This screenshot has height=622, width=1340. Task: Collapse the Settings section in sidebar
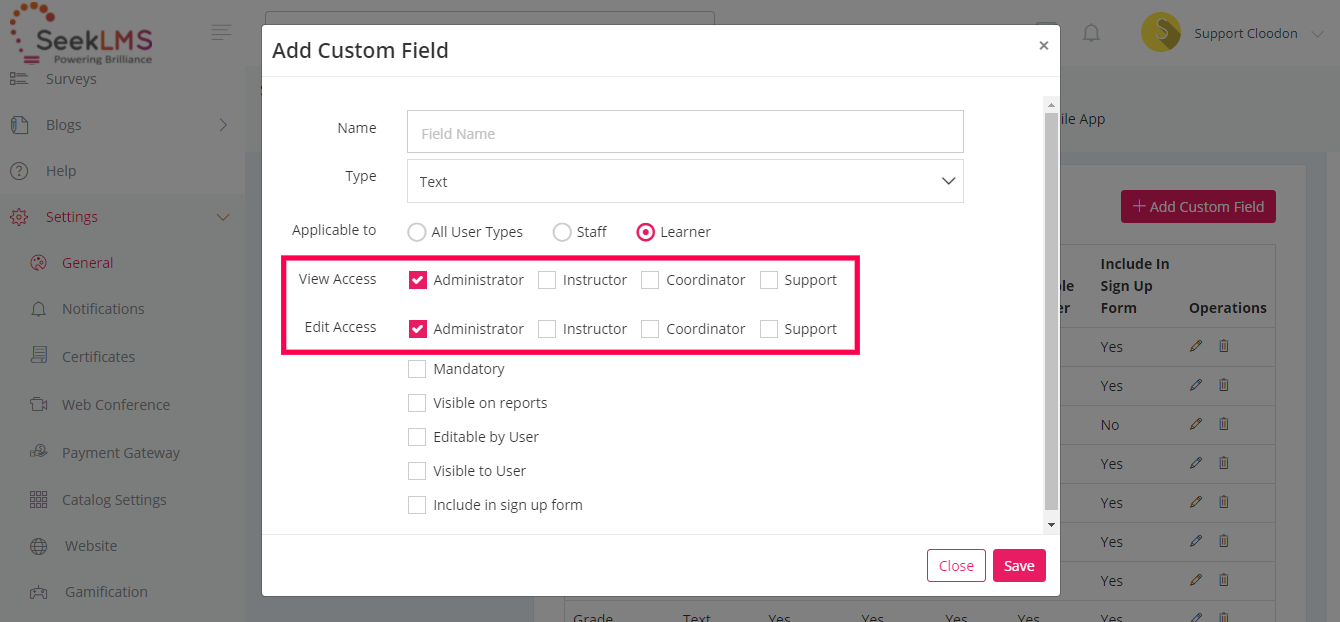(x=223, y=217)
